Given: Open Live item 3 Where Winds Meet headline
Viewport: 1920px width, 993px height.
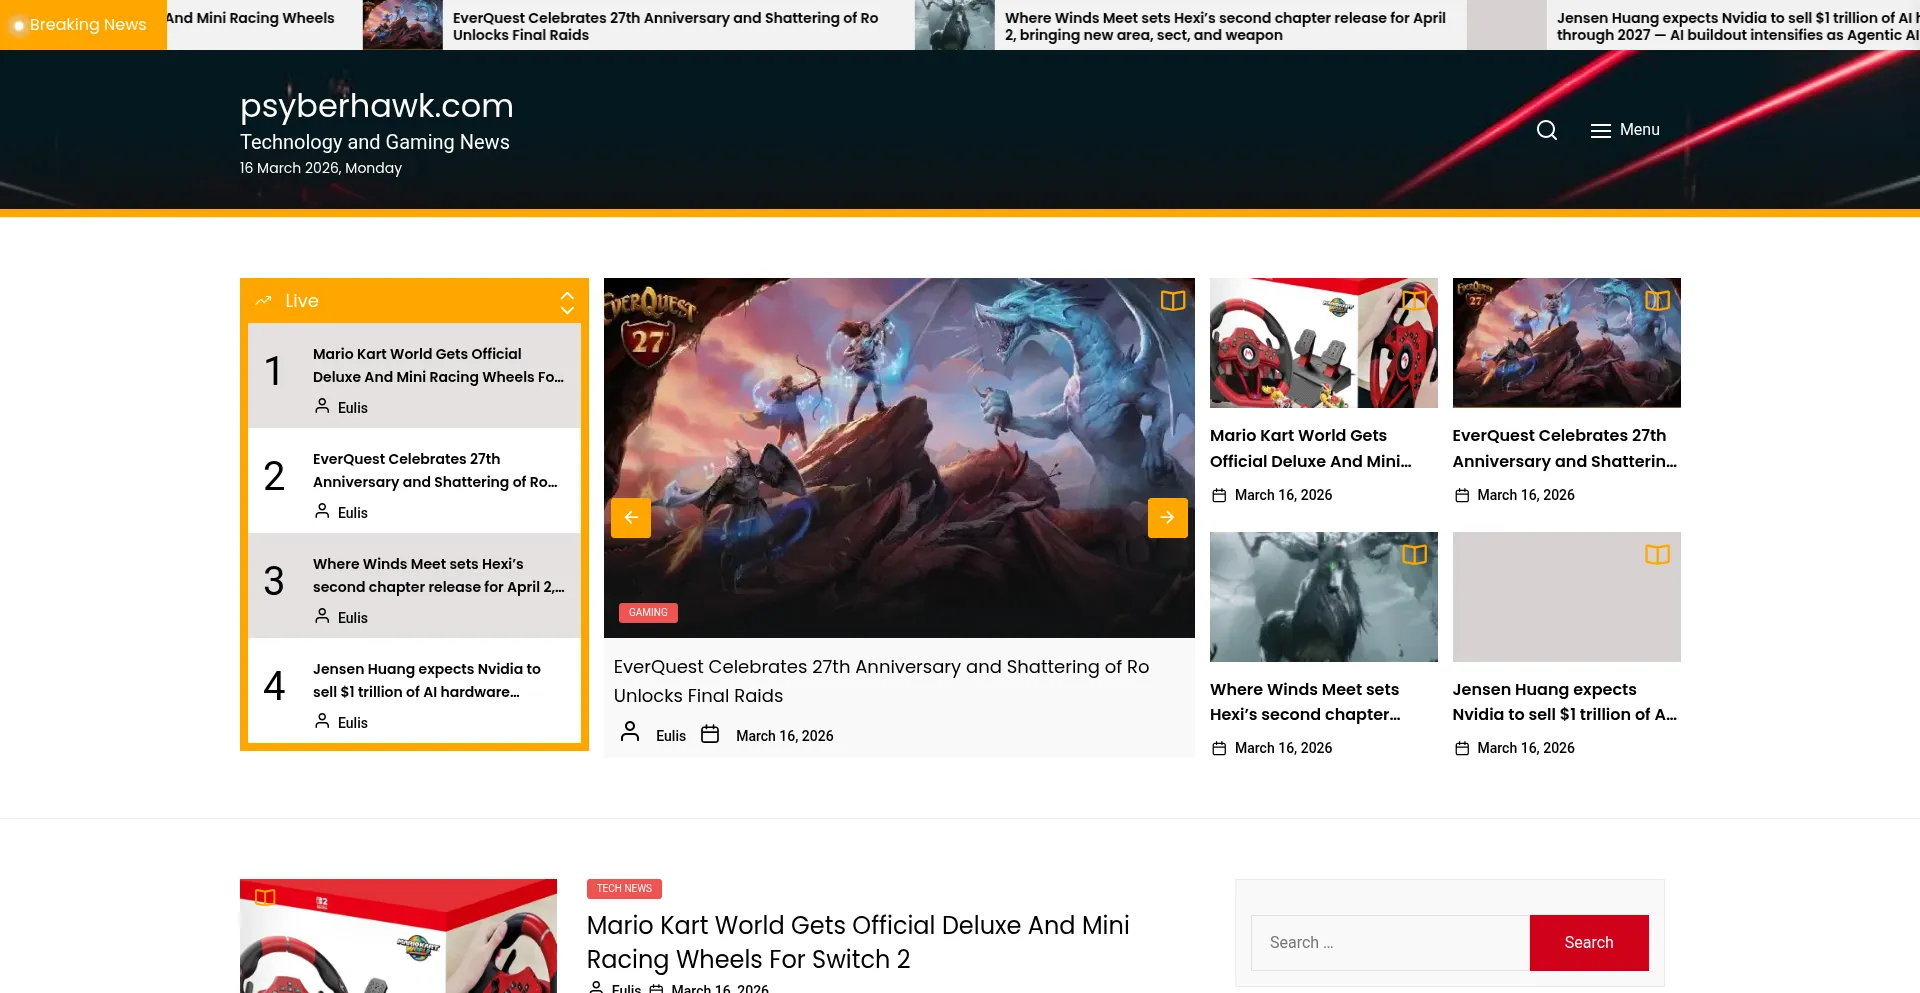Looking at the screenshot, I should coord(438,576).
